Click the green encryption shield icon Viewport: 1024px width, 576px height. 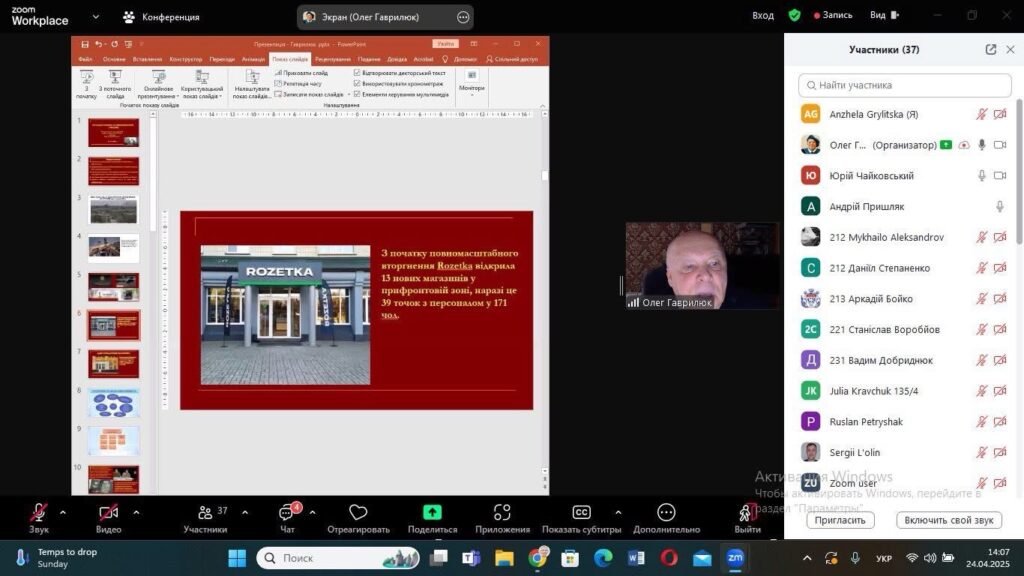pyautogui.click(x=794, y=16)
